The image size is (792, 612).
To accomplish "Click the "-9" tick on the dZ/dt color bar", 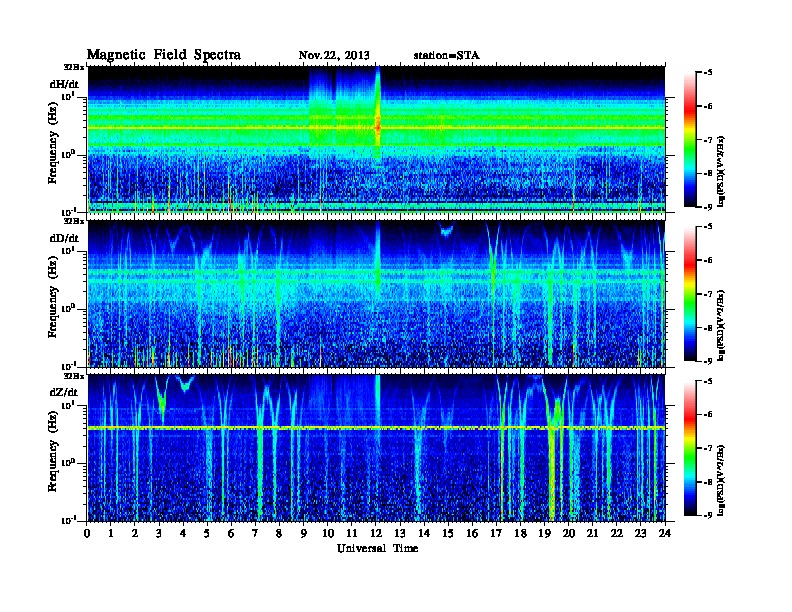I will [708, 515].
